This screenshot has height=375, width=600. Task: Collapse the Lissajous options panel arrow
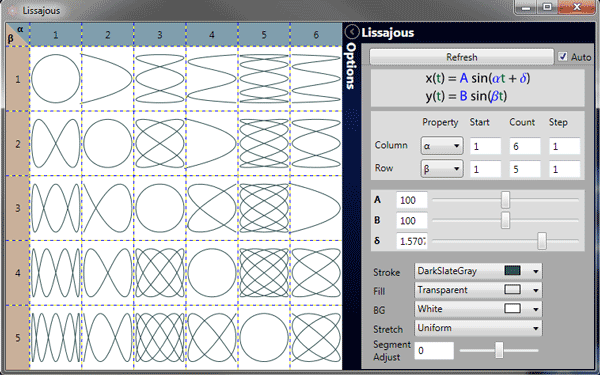[352, 32]
